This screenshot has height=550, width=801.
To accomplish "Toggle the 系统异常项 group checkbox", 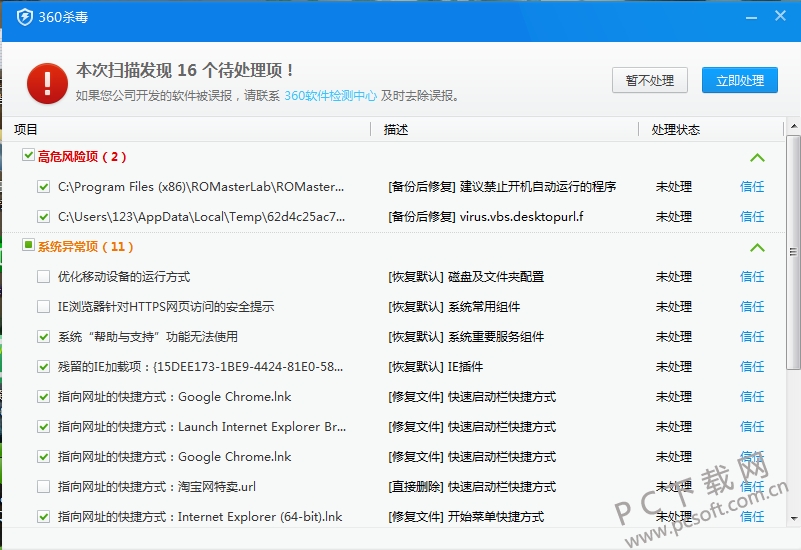I will pos(28,246).
